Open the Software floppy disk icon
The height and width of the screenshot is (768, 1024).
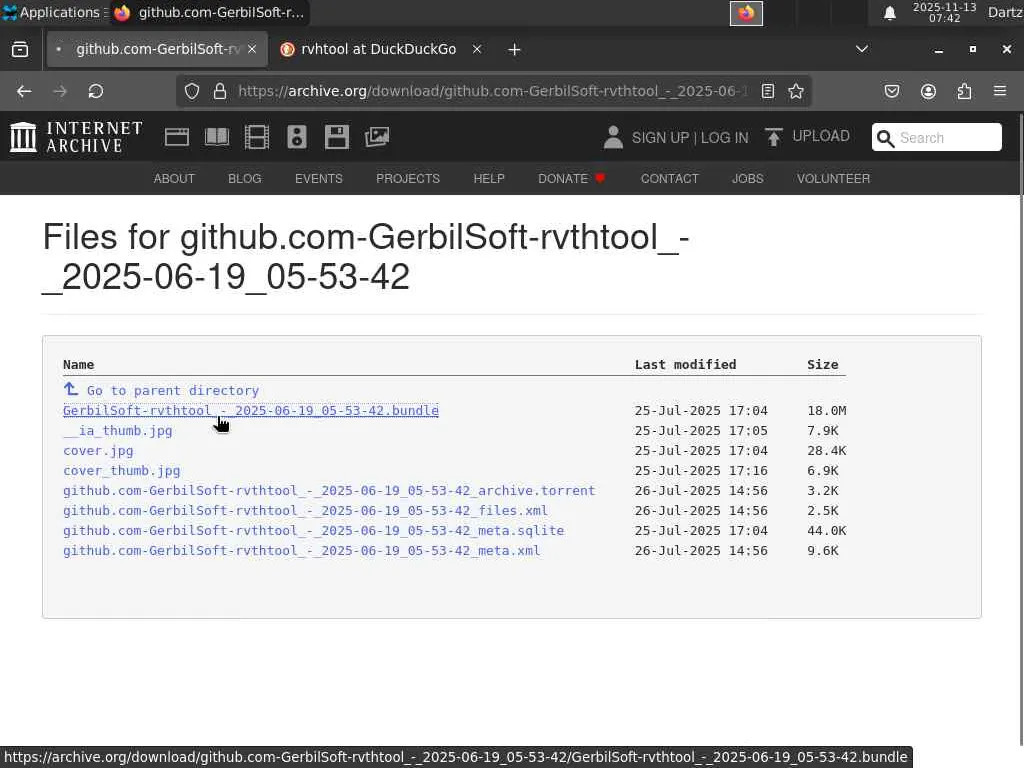(337, 137)
